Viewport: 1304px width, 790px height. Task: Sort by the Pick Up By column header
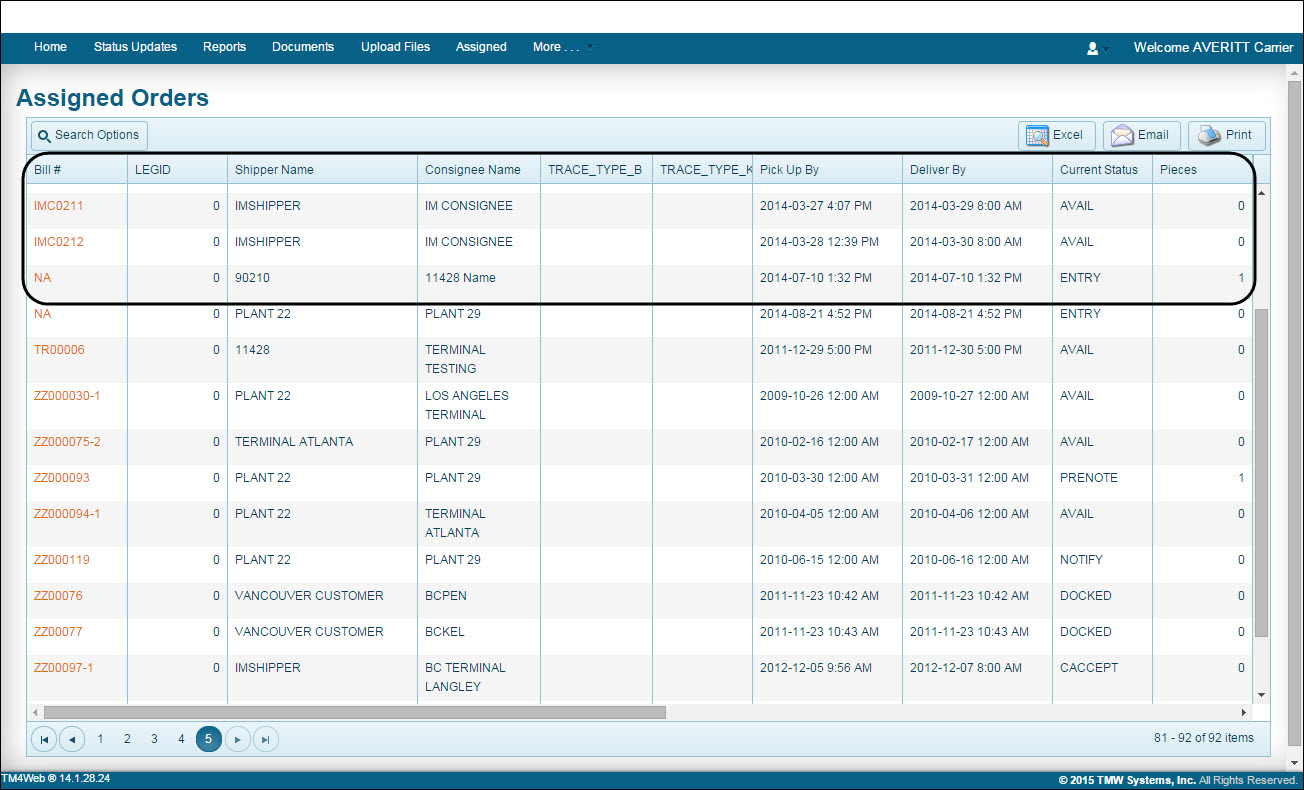(828, 170)
